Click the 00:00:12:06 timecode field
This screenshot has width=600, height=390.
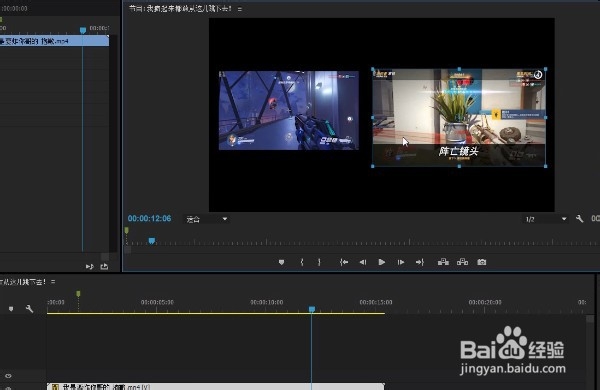tap(149, 219)
